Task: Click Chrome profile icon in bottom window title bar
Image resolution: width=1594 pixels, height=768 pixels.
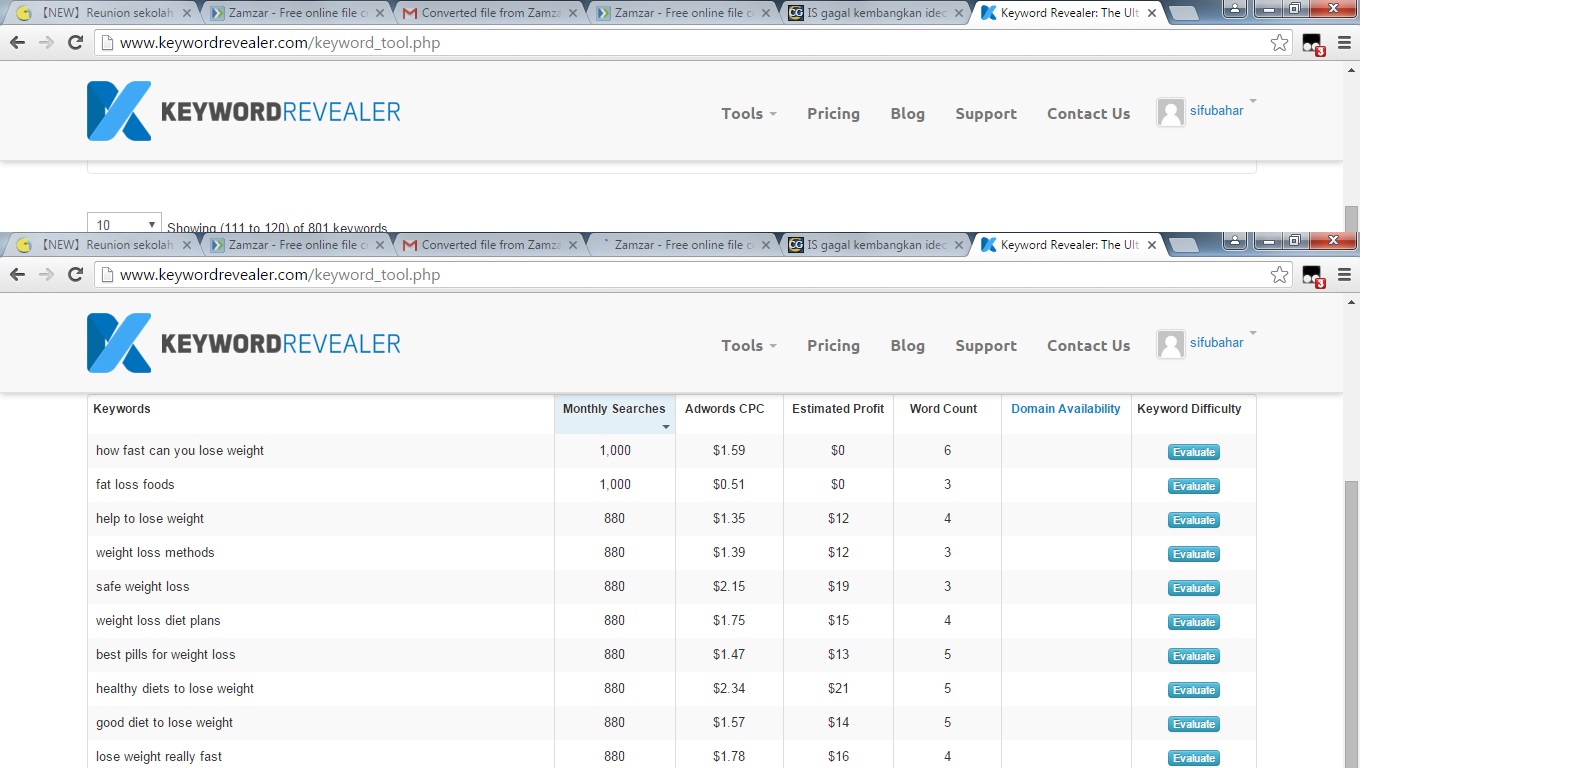Action: tap(1235, 240)
